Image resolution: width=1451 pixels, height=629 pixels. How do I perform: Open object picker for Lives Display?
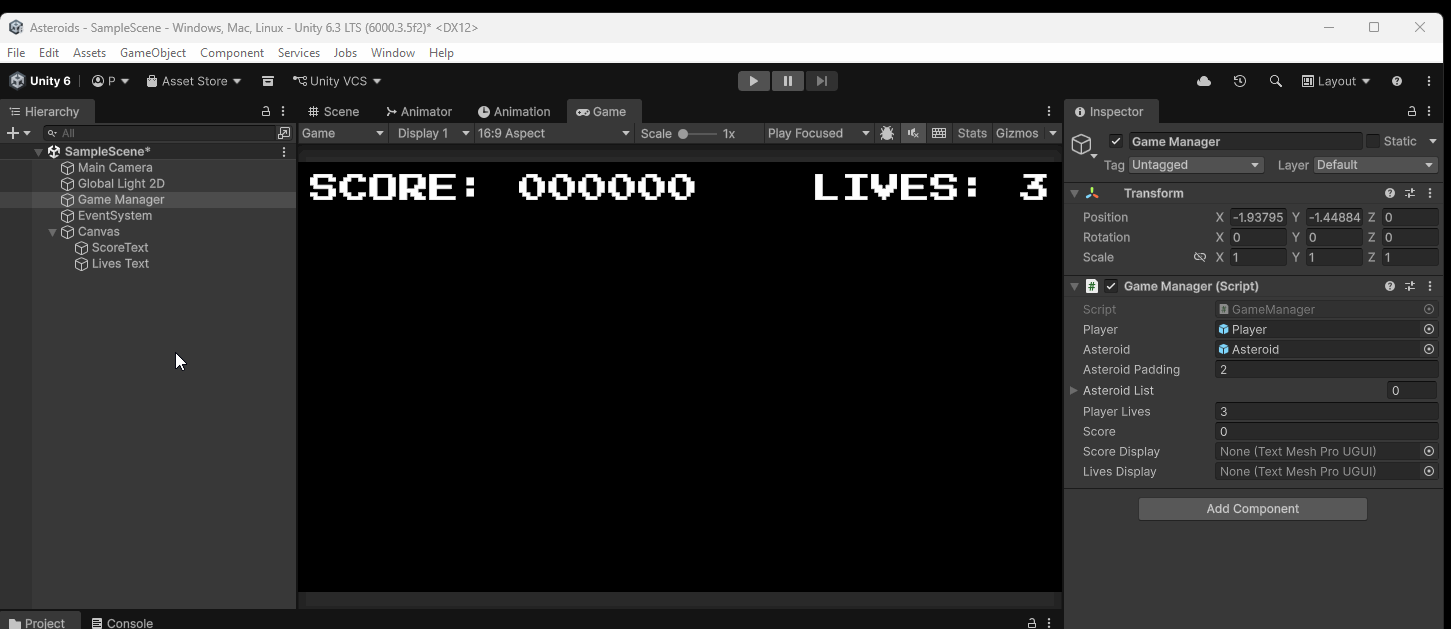(x=1429, y=471)
